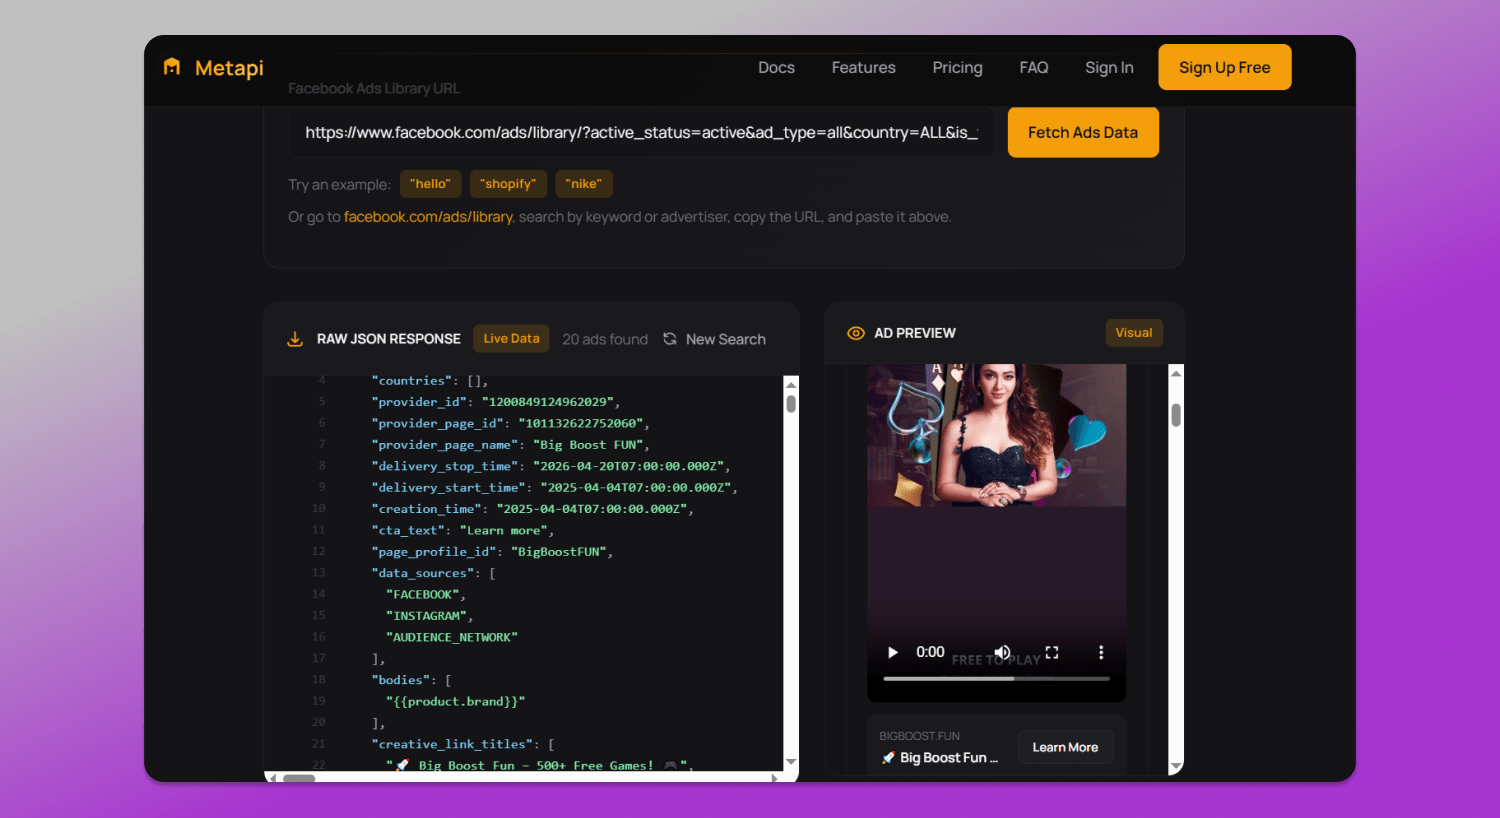The image size is (1500, 818).
Task: Click the "cta_text" JSON line
Action: click(x=463, y=531)
